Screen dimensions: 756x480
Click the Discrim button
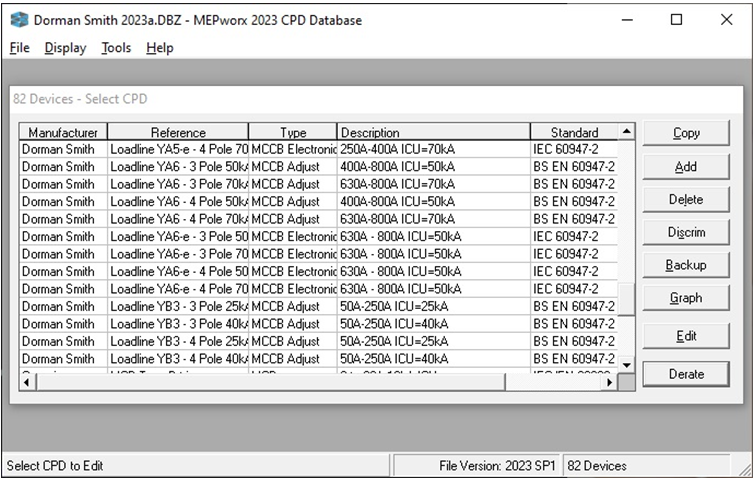686,232
